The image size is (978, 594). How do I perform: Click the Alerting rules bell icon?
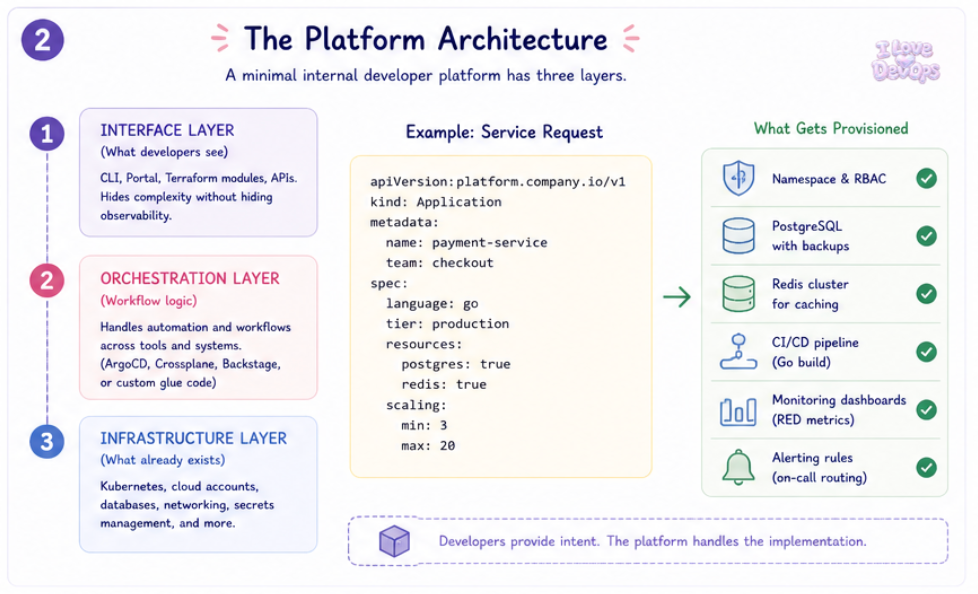point(738,467)
